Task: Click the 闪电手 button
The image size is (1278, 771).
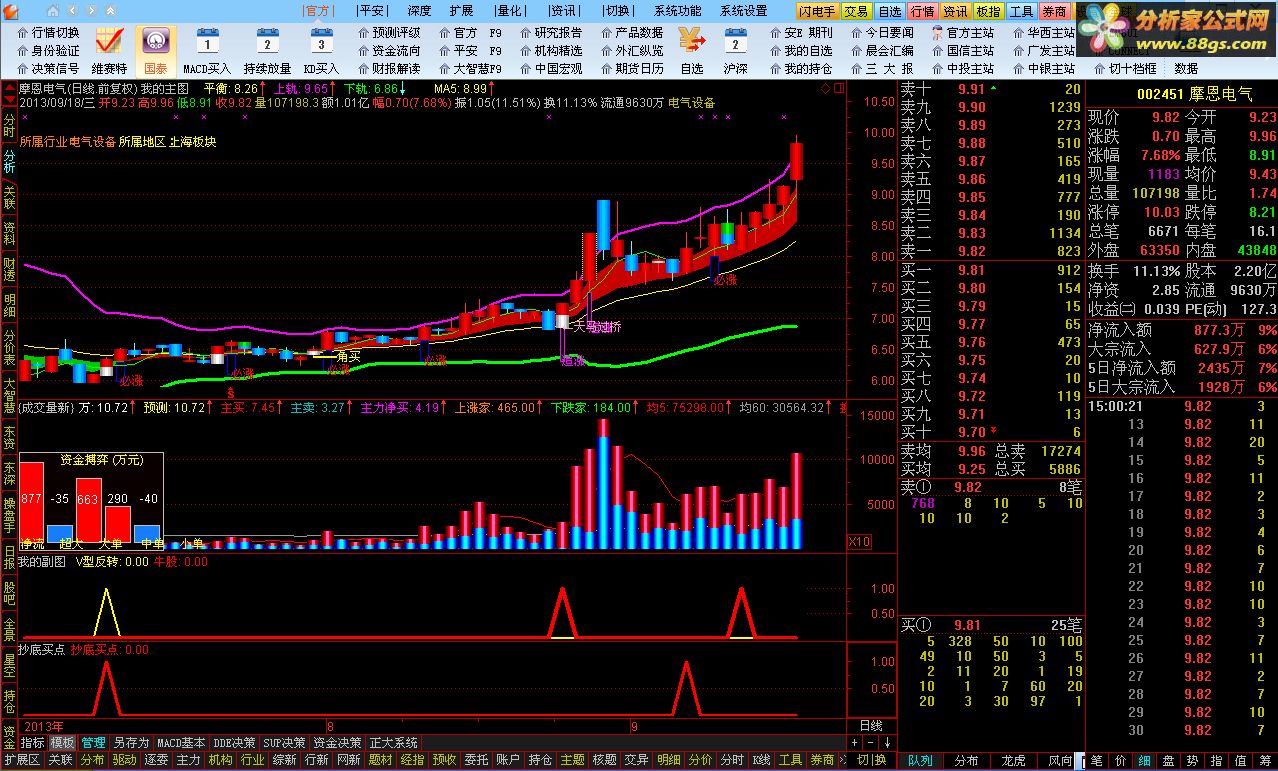Action: click(817, 12)
